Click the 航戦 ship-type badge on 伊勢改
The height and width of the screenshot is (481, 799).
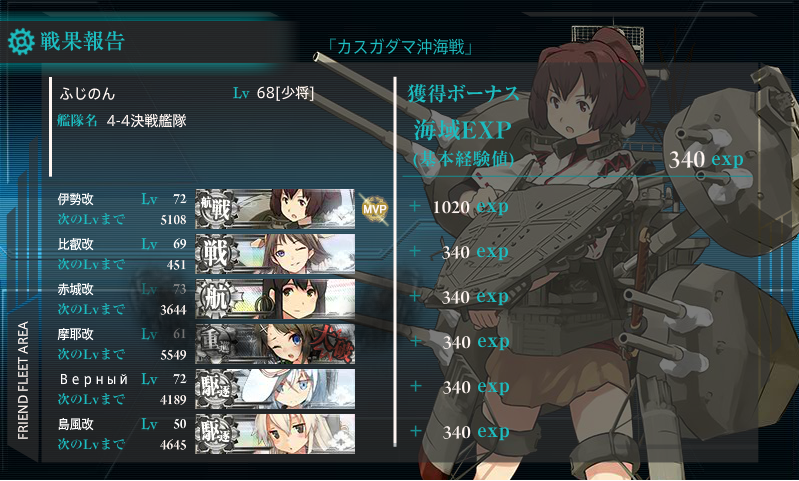click(217, 209)
